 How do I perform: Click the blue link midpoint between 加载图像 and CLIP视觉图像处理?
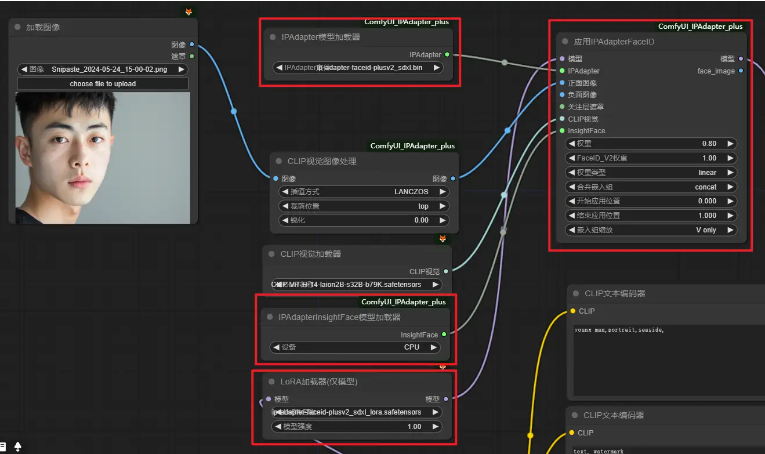234,111
